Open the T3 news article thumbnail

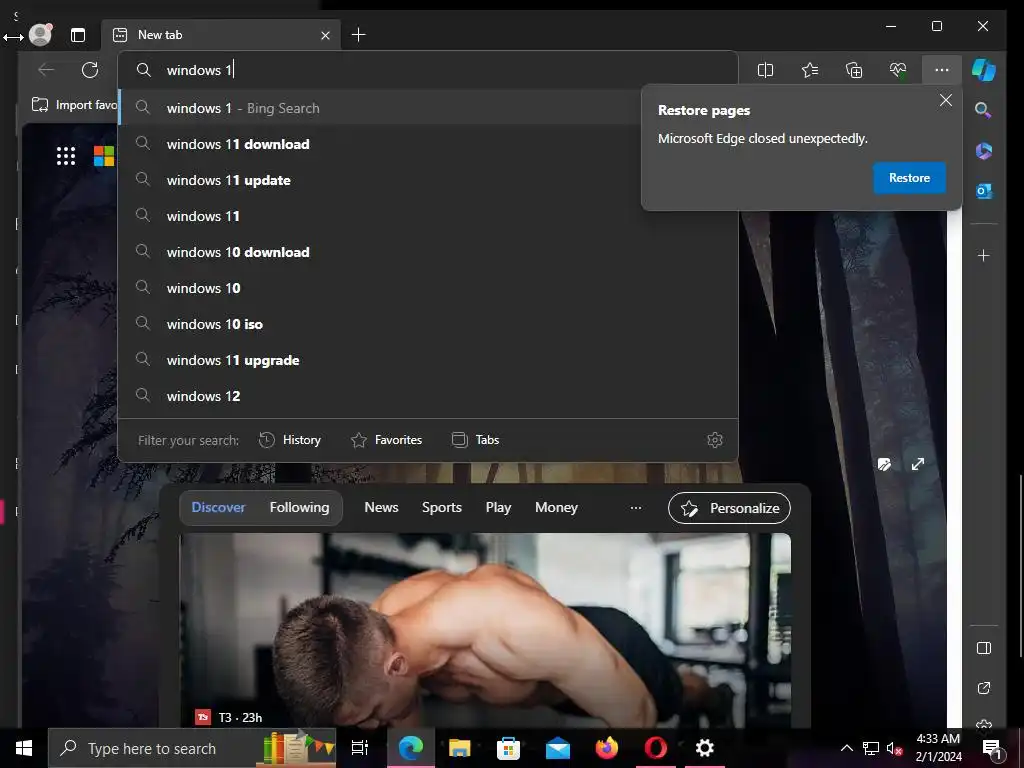point(485,630)
